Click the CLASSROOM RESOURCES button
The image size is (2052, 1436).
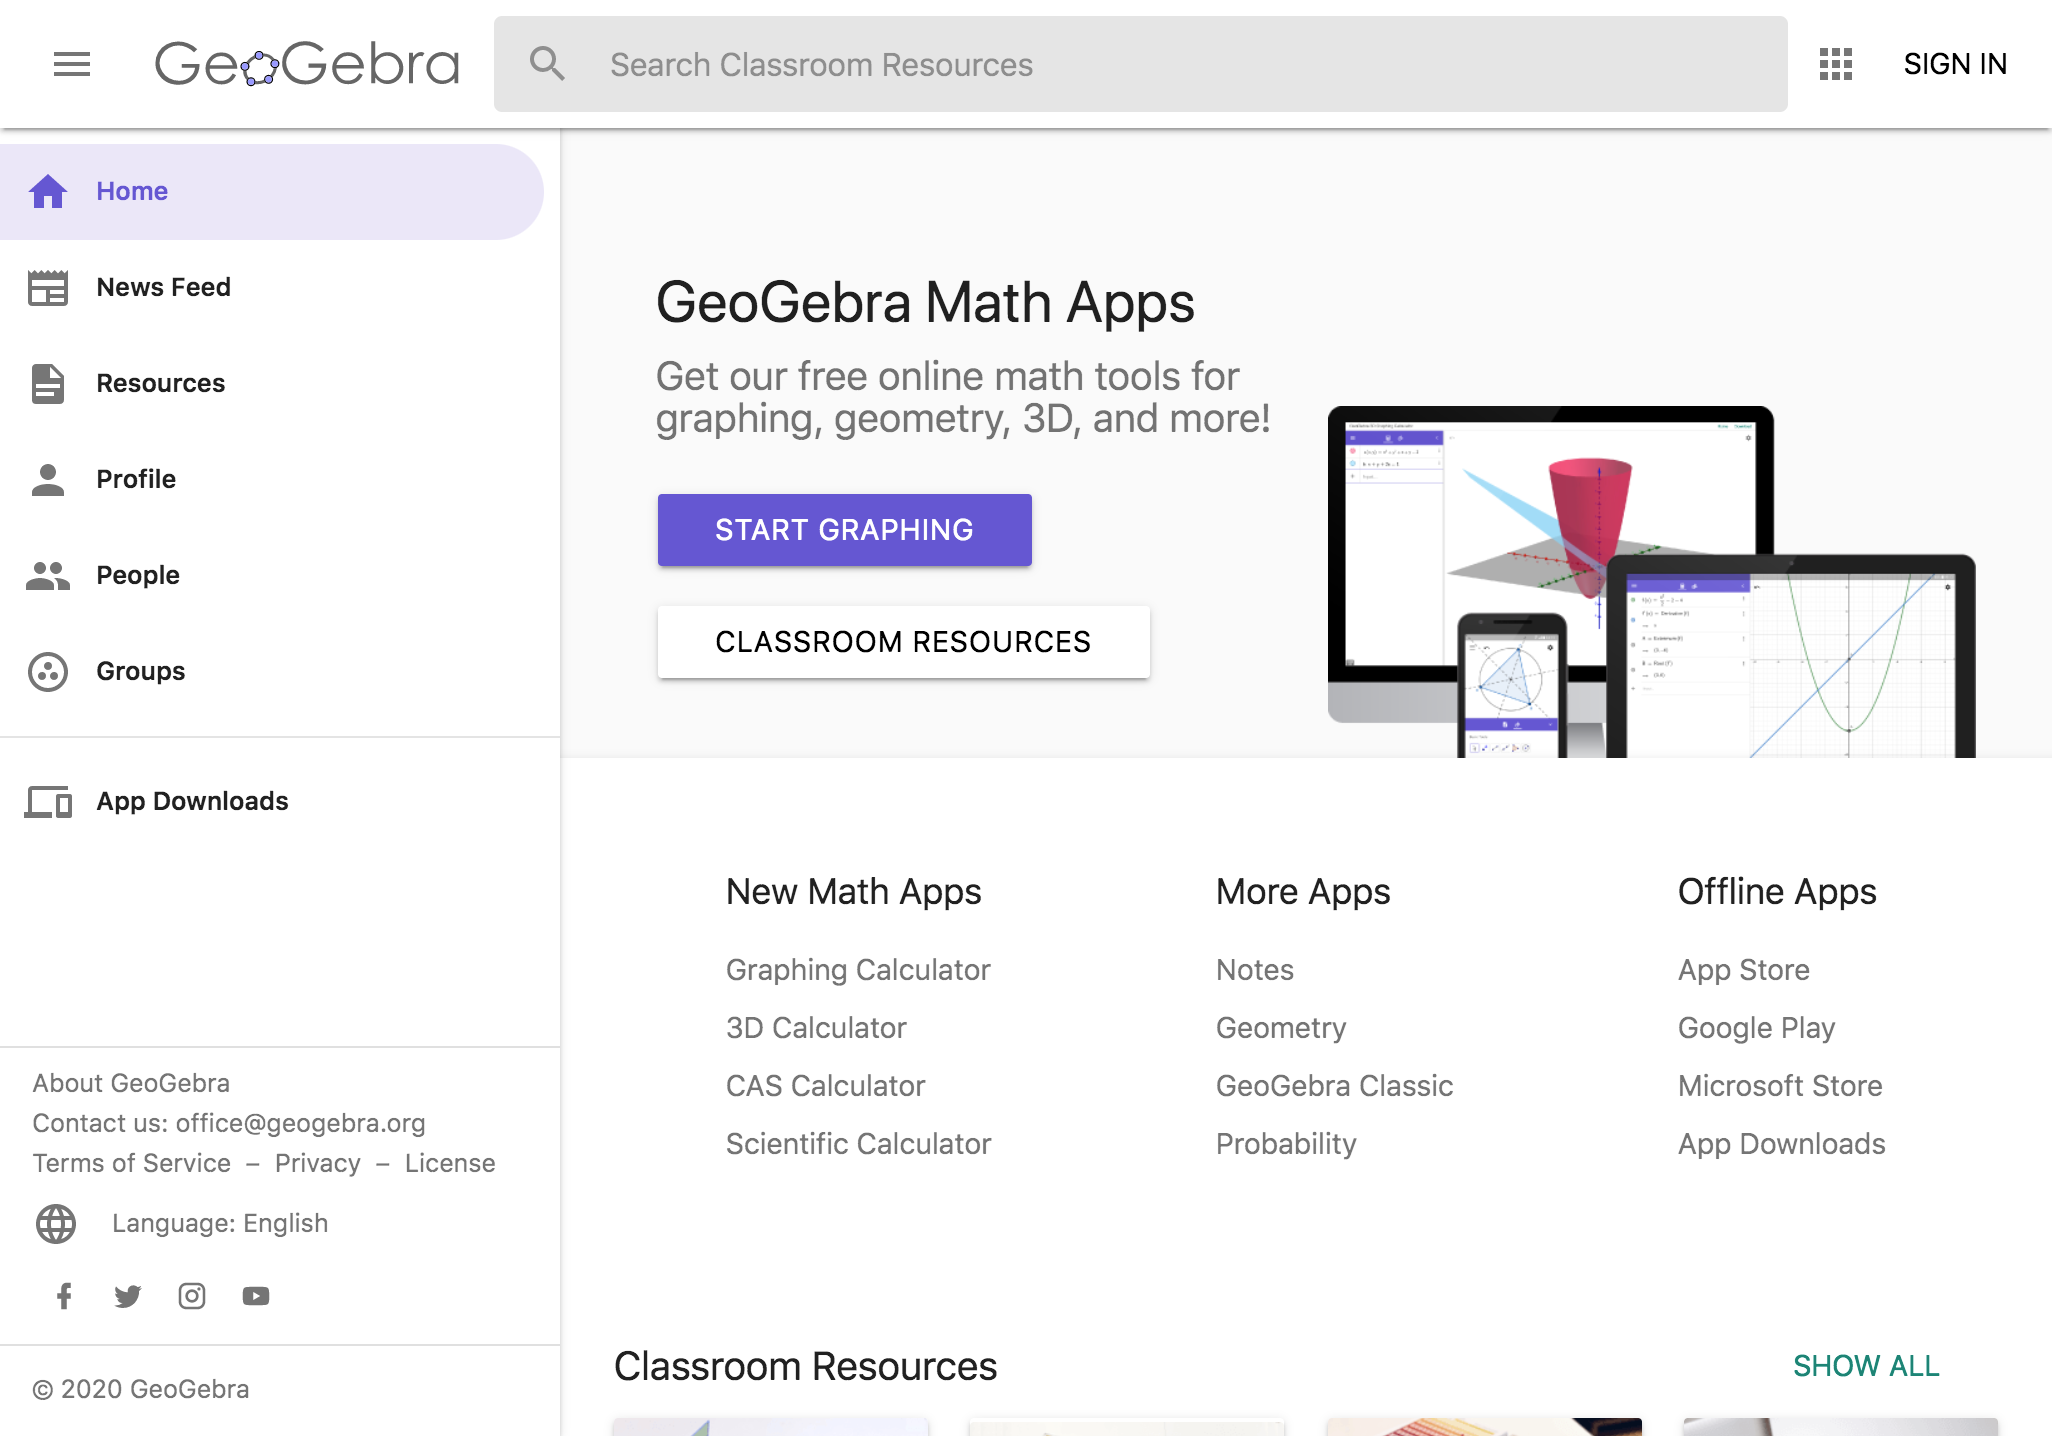(902, 641)
